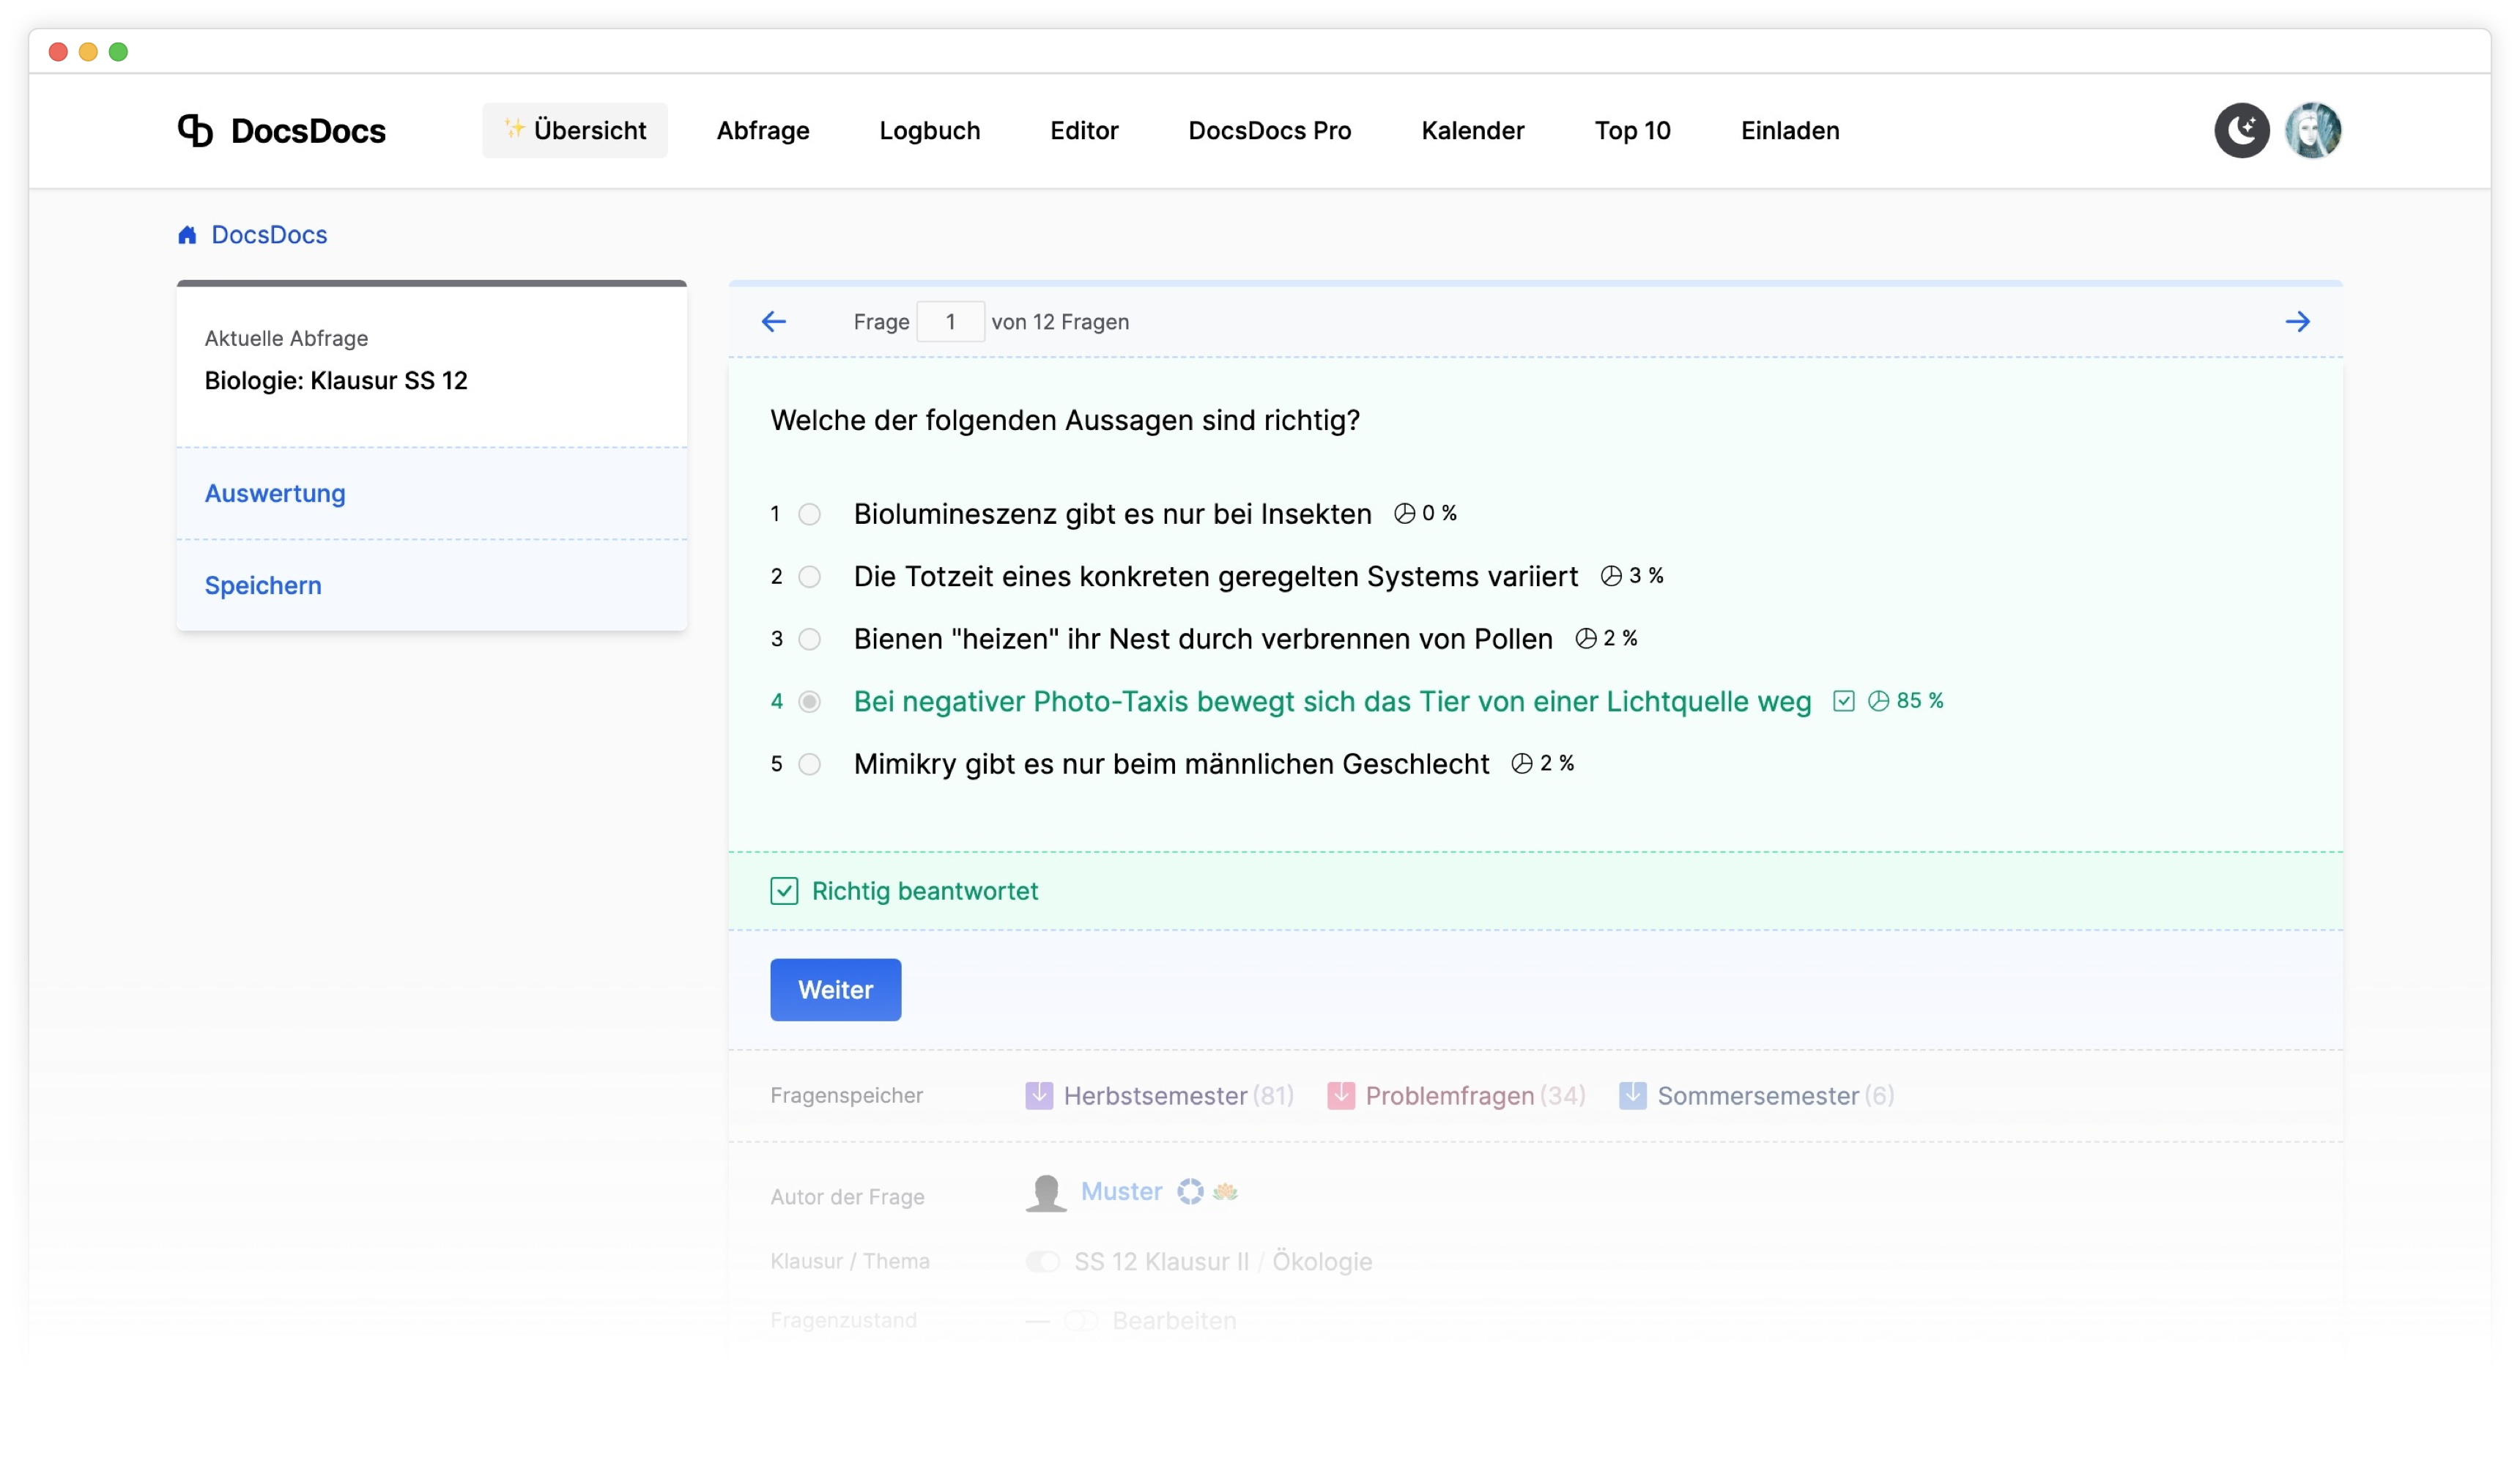Go to previous question arrow
Screen dimensions: 2520x1477
pos(773,321)
